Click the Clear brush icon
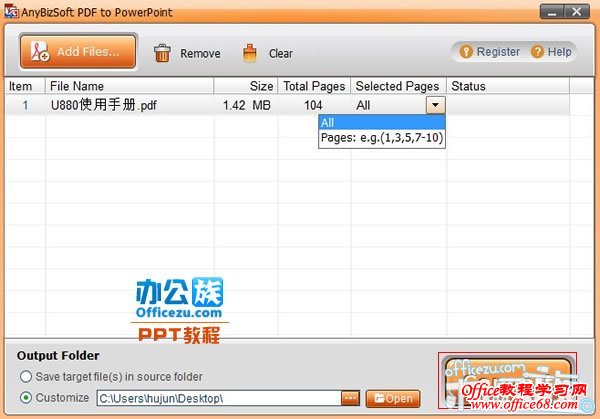This screenshot has height=419, width=600. [249, 53]
